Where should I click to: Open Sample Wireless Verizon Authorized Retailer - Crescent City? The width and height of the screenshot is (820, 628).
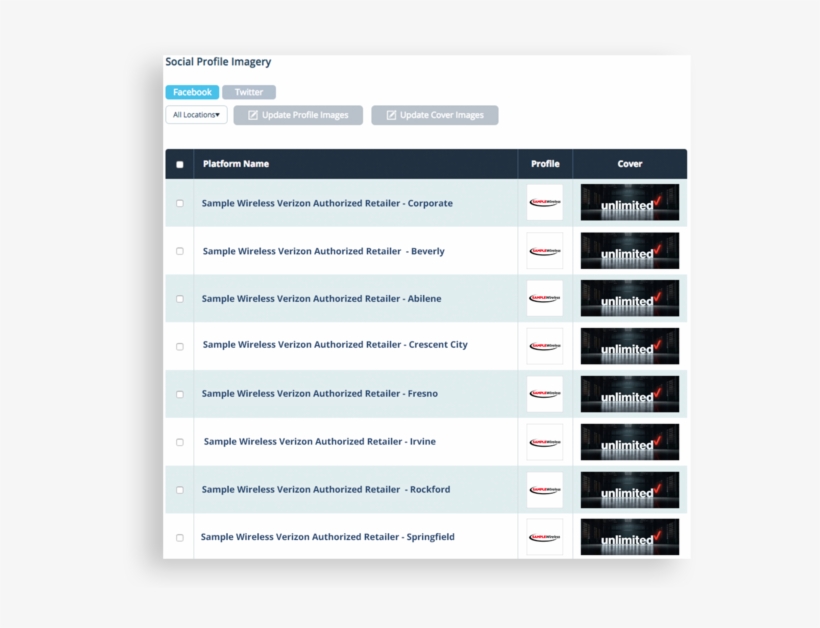[x=335, y=345]
